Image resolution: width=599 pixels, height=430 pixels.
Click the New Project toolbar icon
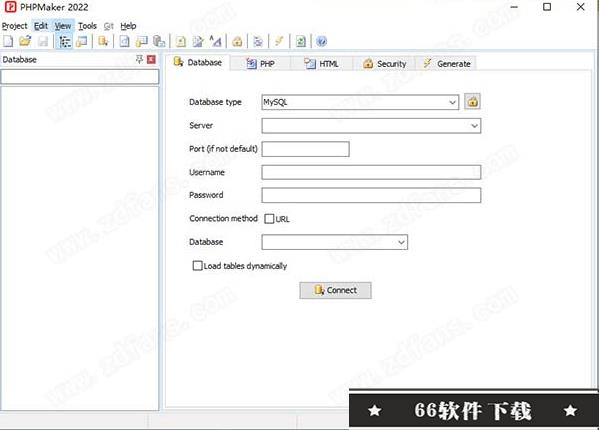8,41
